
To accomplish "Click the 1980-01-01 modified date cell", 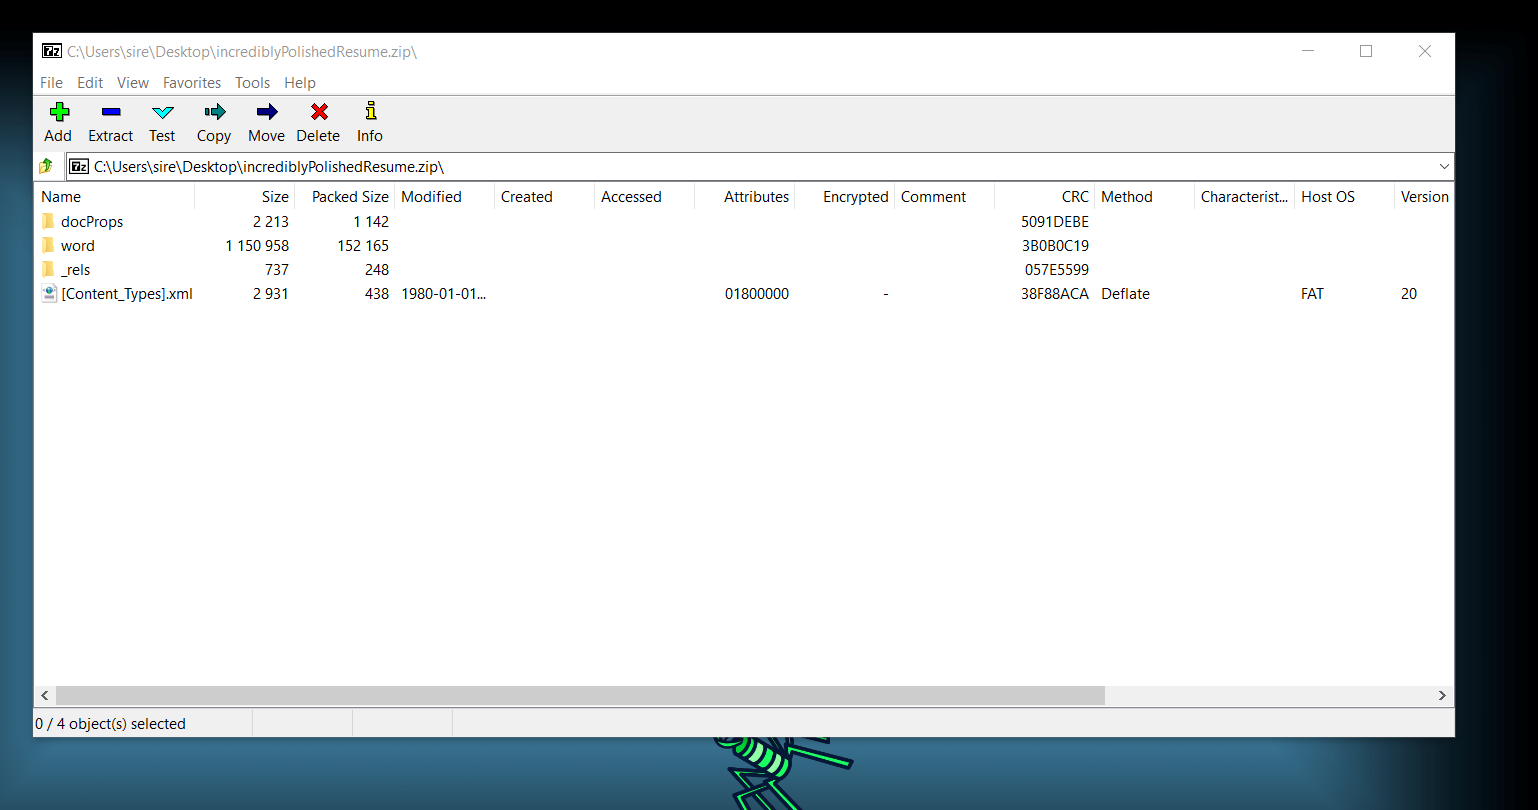I will (443, 294).
